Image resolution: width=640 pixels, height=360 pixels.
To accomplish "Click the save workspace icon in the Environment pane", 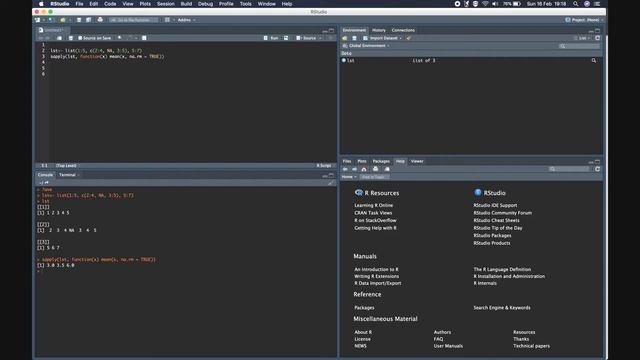I will pos(354,38).
